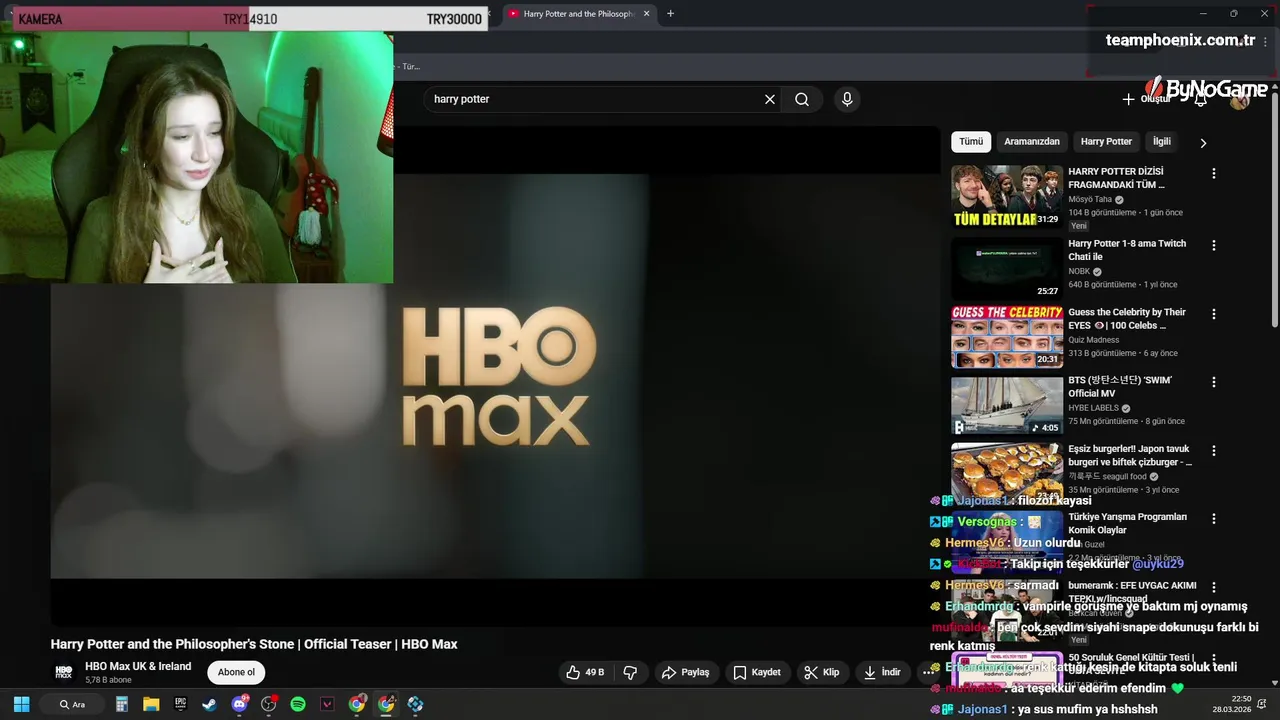Open options for Harry Potter 1-8 Twitch video
This screenshot has width=1280, height=720.
tap(1214, 245)
